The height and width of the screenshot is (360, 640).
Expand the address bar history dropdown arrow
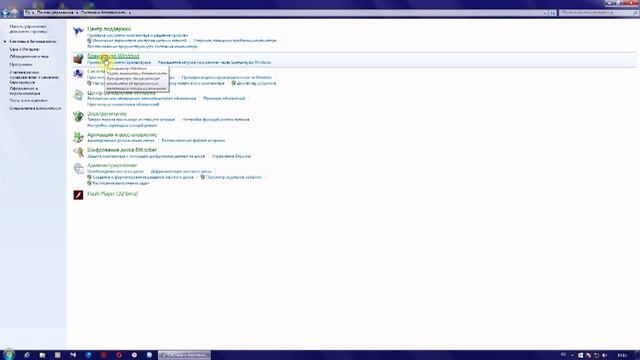(545, 13)
